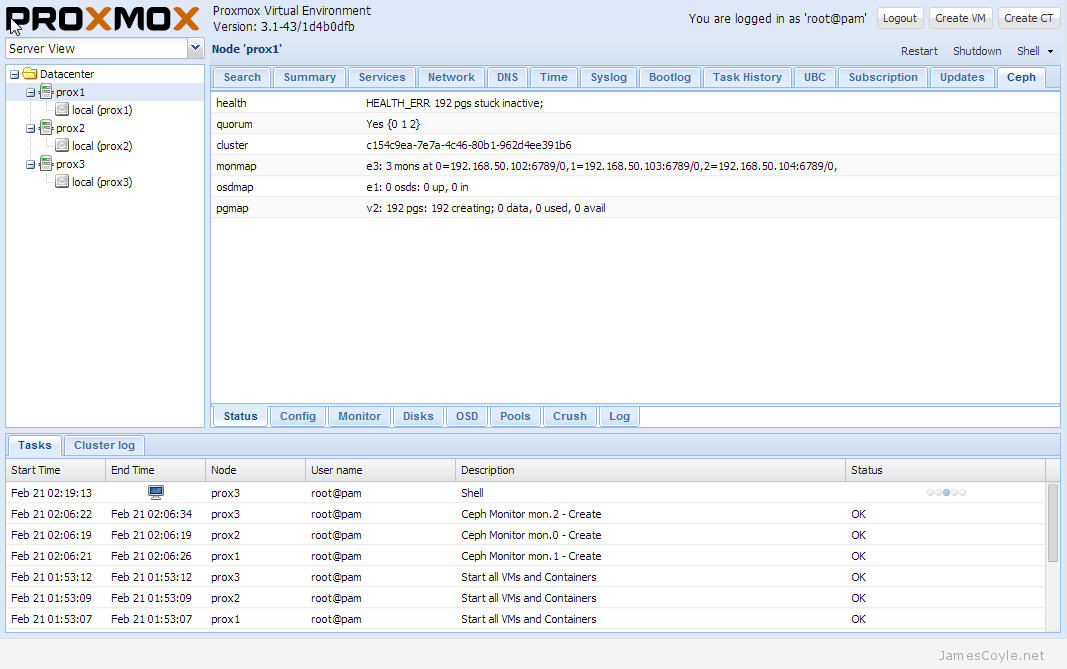Open the UBC tab
Screen dimensions: 1067x669
click(x=815, y=78)
